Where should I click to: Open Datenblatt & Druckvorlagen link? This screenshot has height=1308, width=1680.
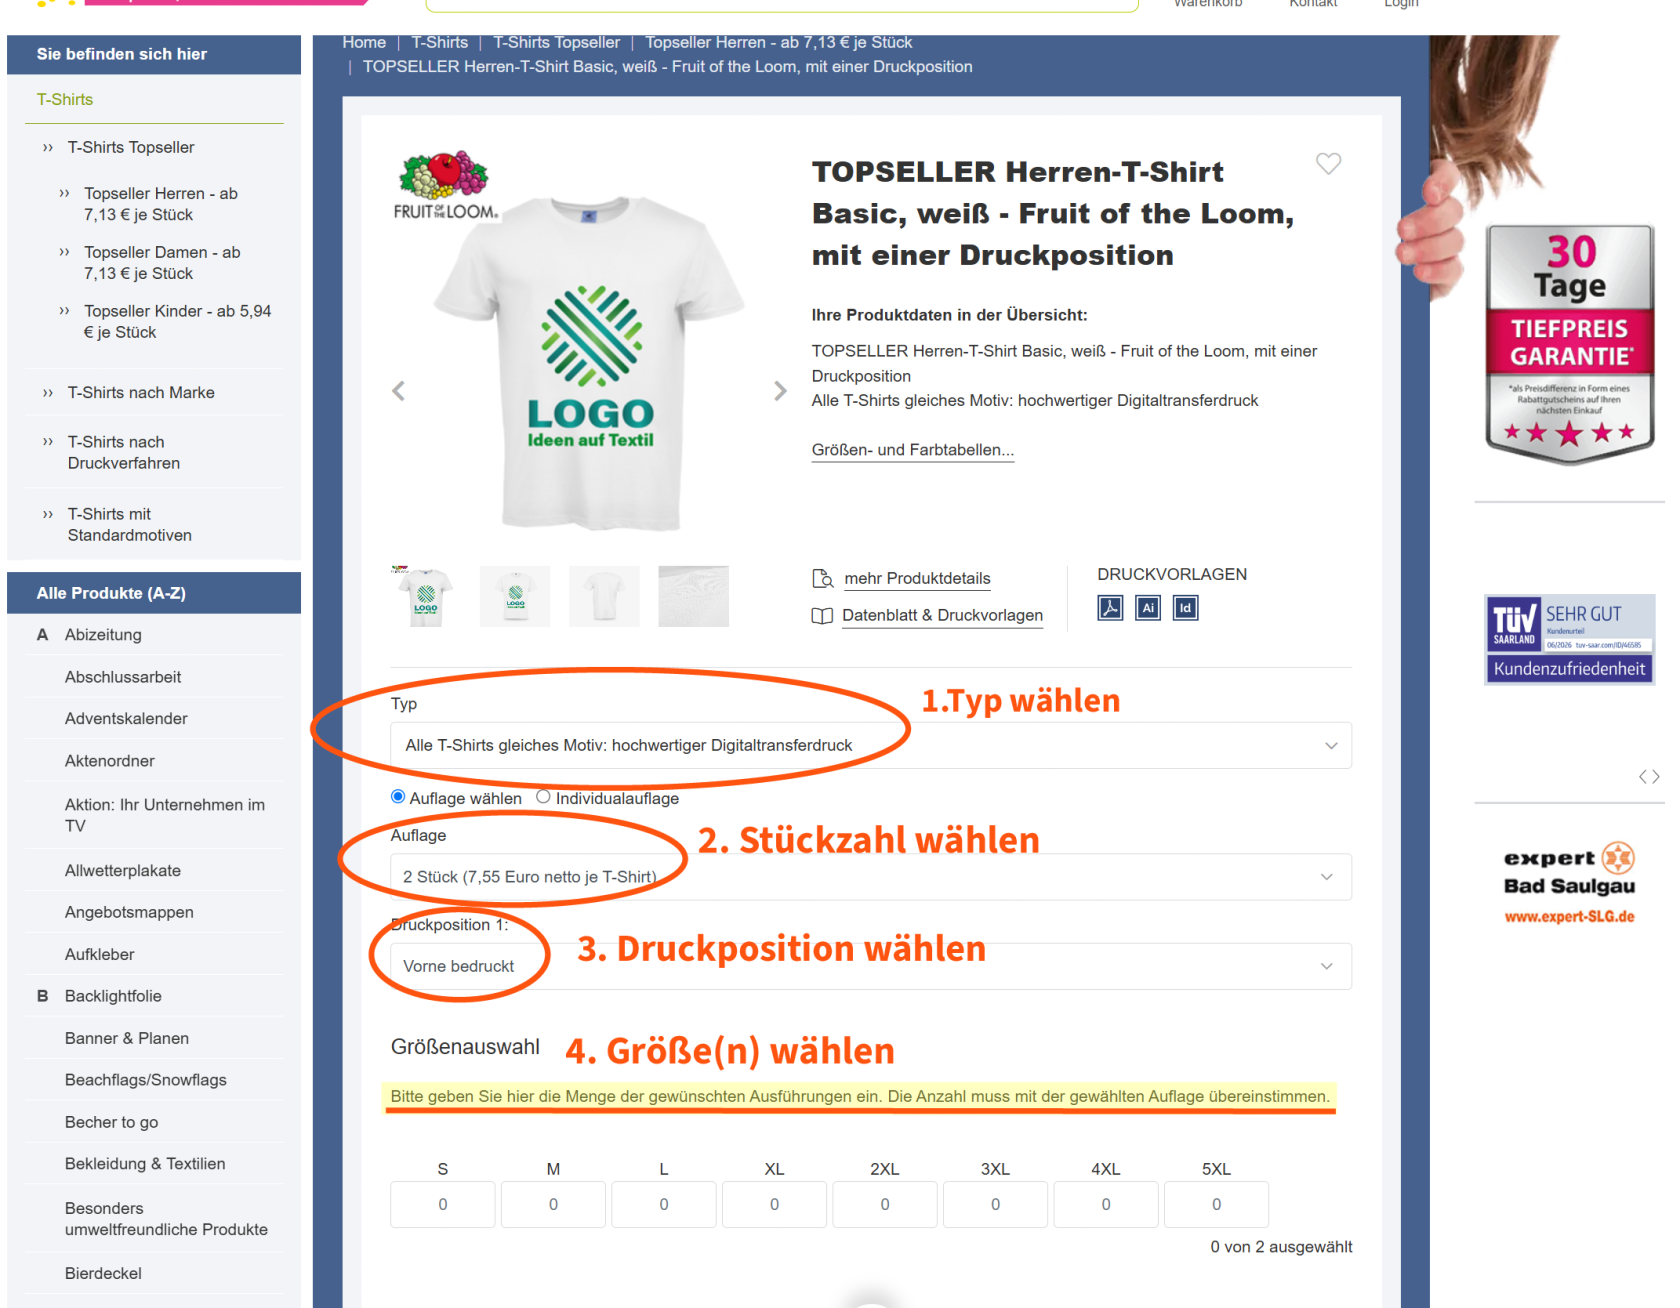coord(942,616)
